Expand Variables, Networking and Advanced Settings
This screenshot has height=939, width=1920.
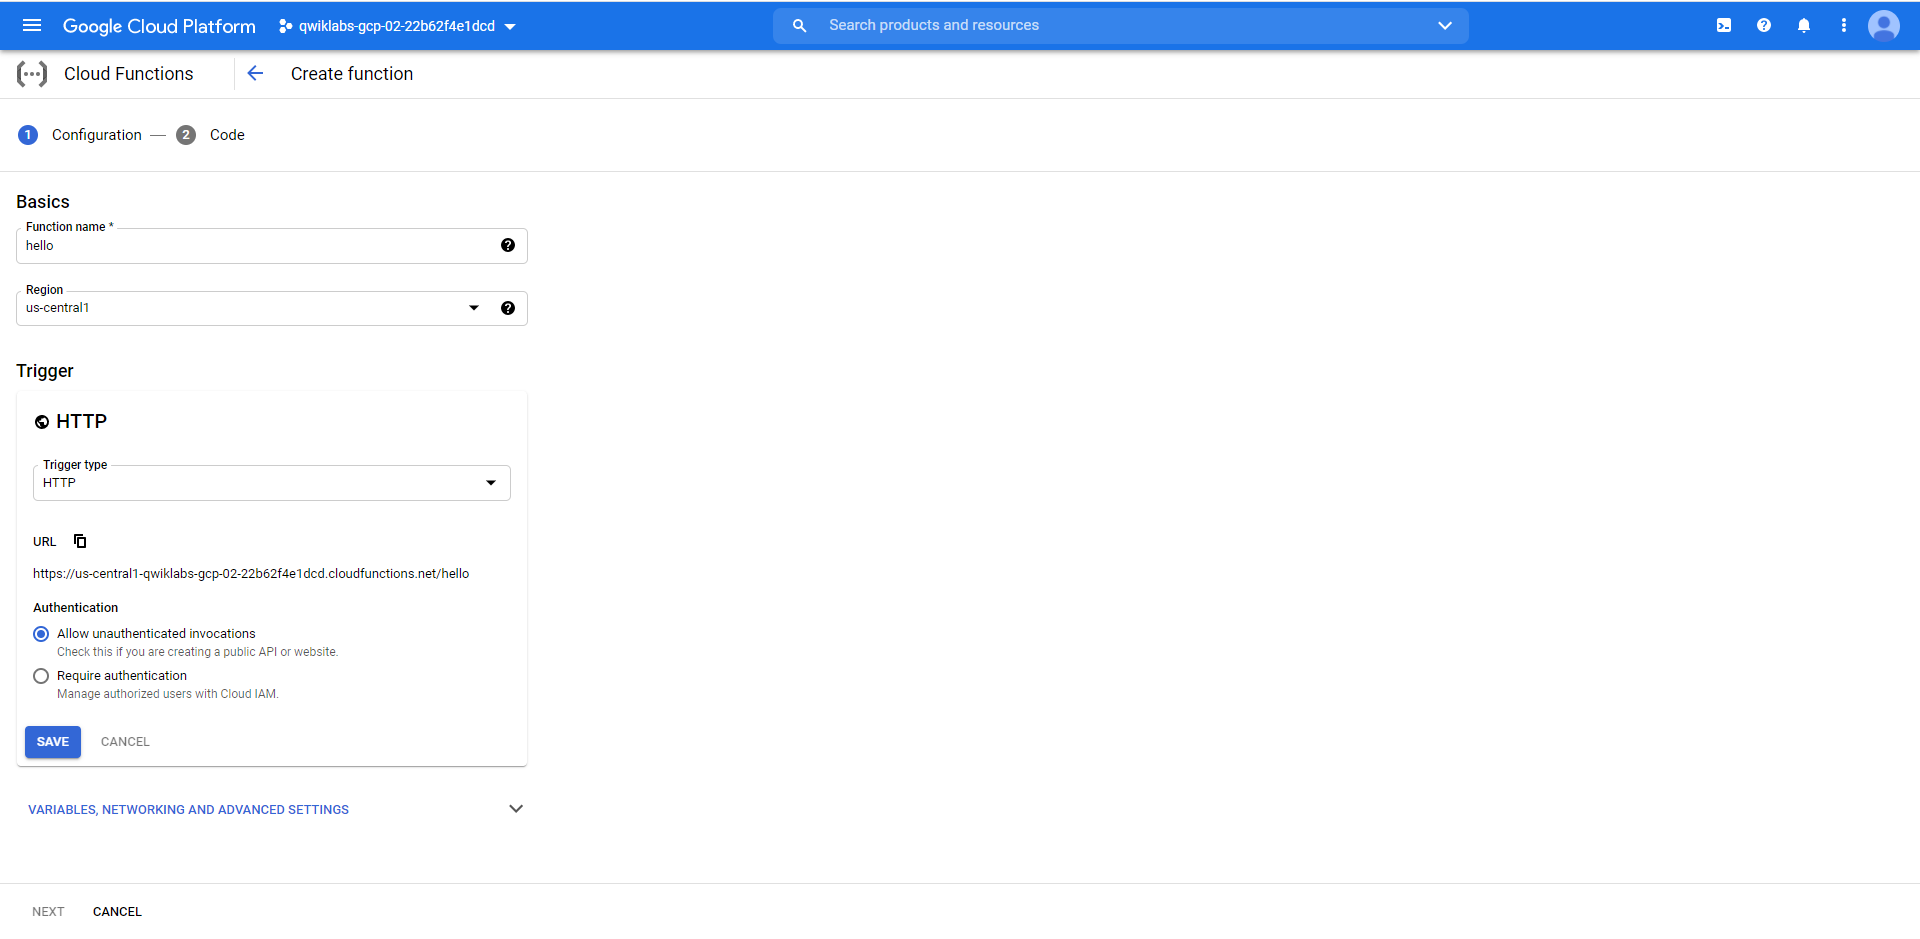click(x=188, y=810)
